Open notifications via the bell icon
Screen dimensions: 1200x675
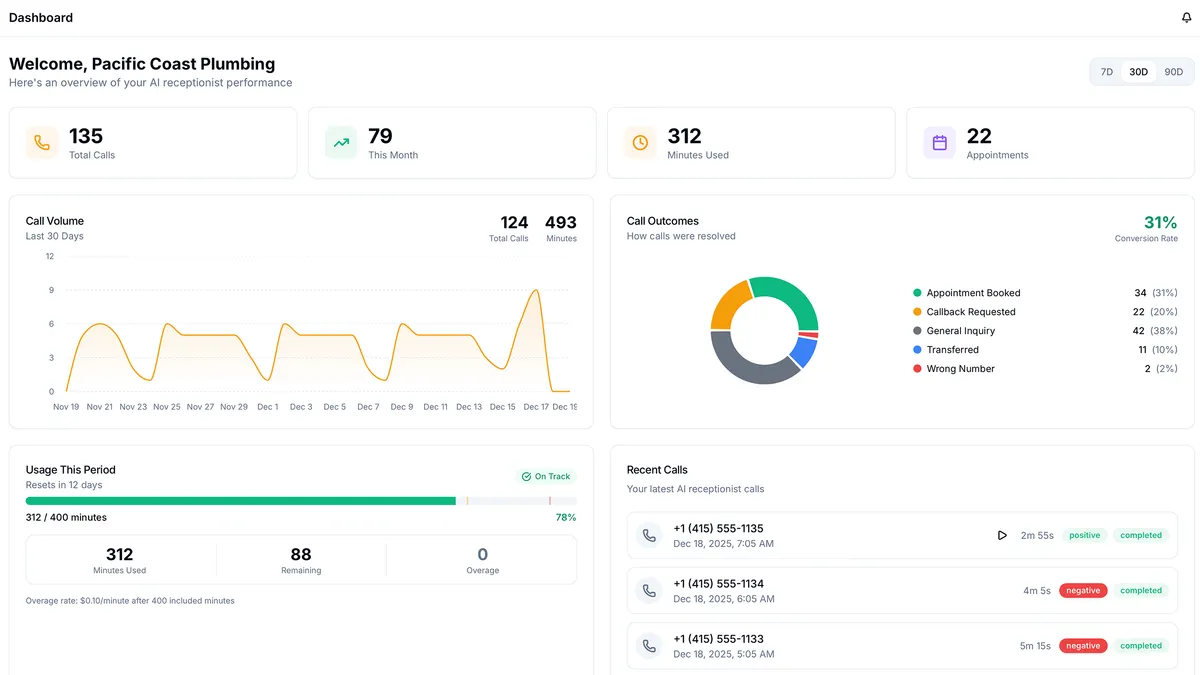click(x=1186, y=17)
